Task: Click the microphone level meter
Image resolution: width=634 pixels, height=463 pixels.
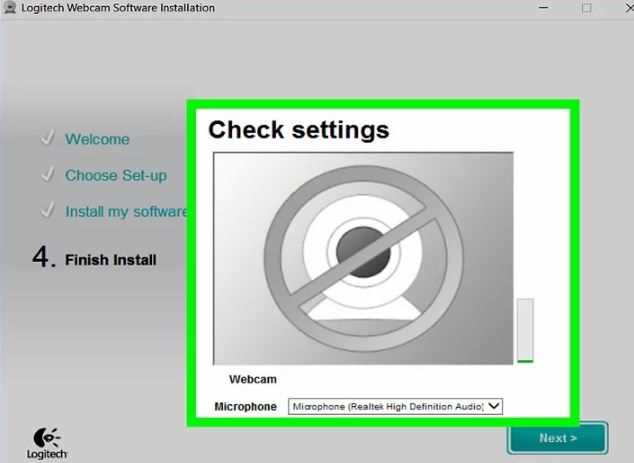Action: click(525, 330)
